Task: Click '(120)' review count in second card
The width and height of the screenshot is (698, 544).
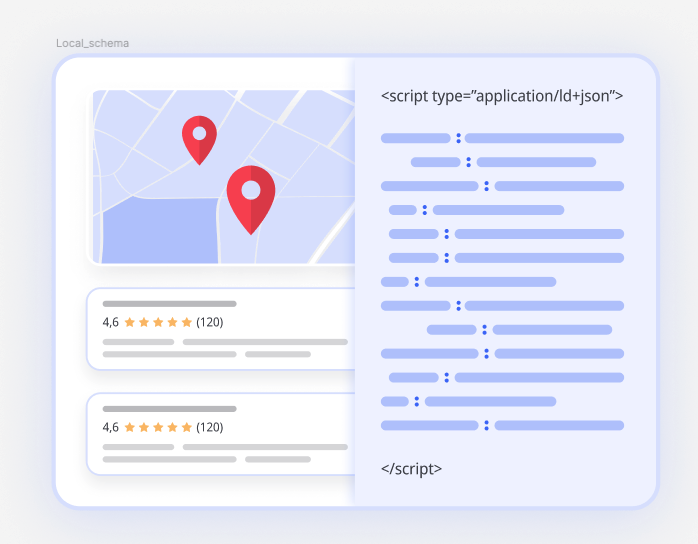Action: pos(210,427)
